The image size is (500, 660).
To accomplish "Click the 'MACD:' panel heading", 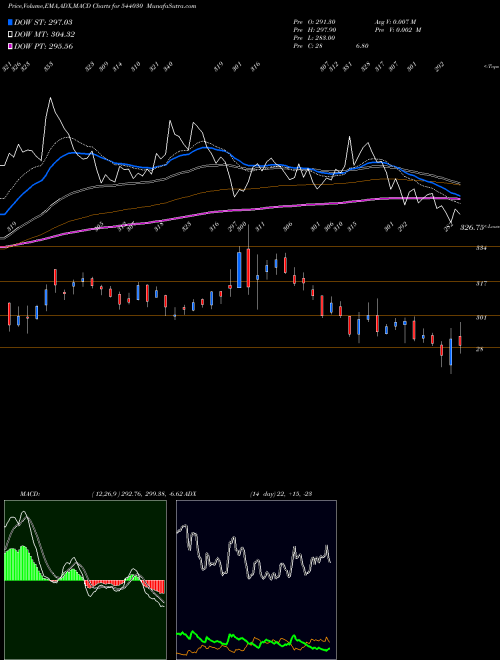I will coord(30,494).
